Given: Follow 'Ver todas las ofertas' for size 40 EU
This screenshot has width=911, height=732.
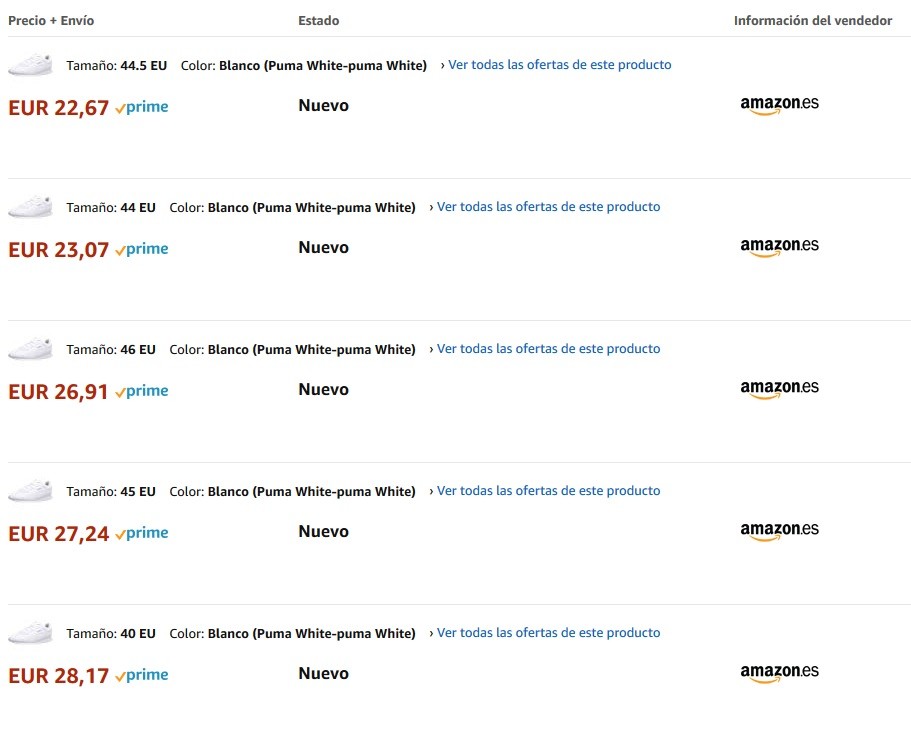Looking at the screenshot, I should coord(548,633).
